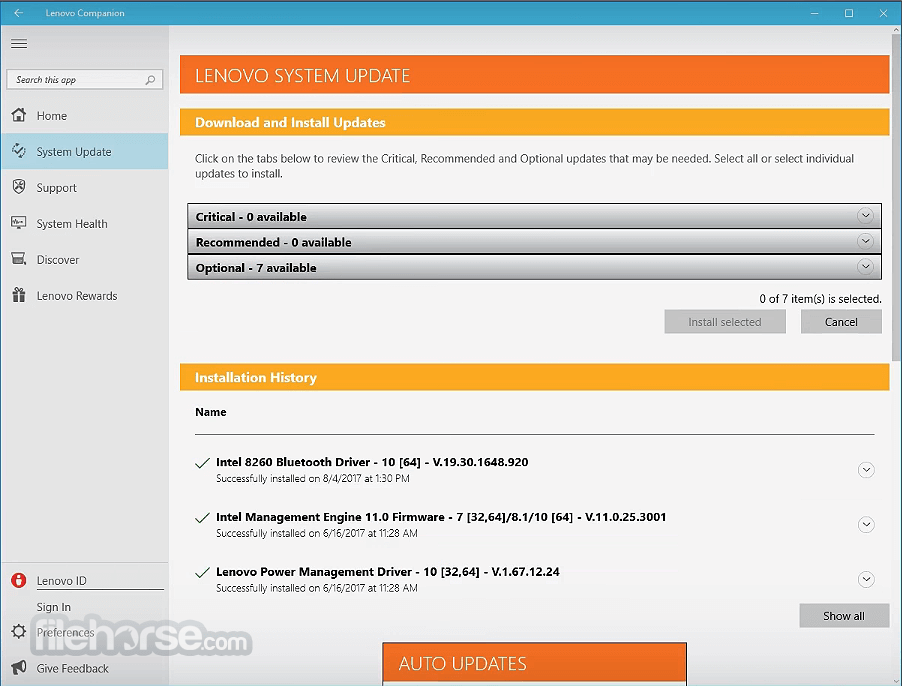Click checkmark icon beside Intel Management Engine Firmware
This screenshot has width=902, height=686.
[x=202, y=518]
